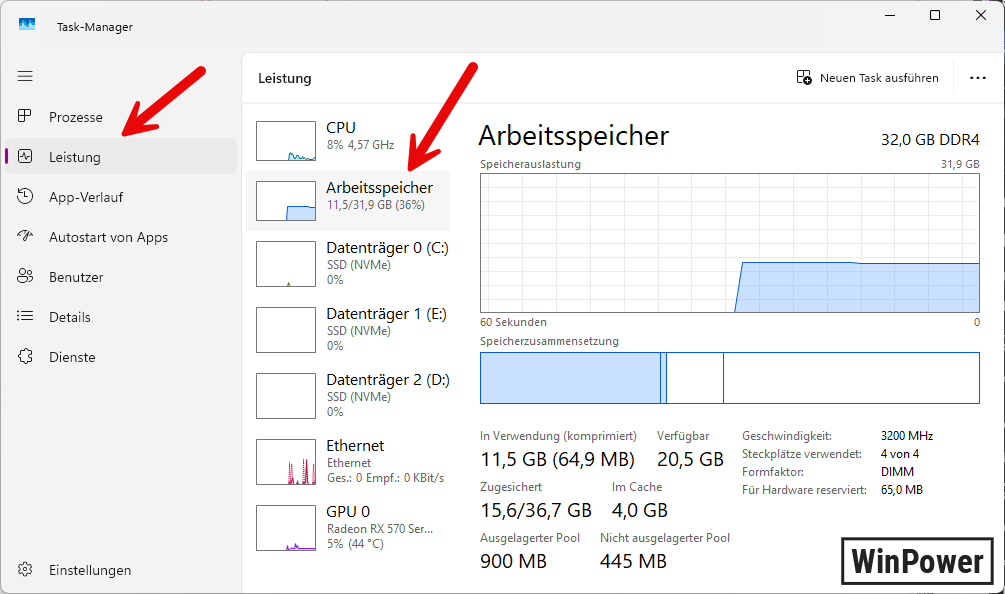Open Einstellungen label in sidebar
Screen dimensions: 1005x594
pos(90,570)
